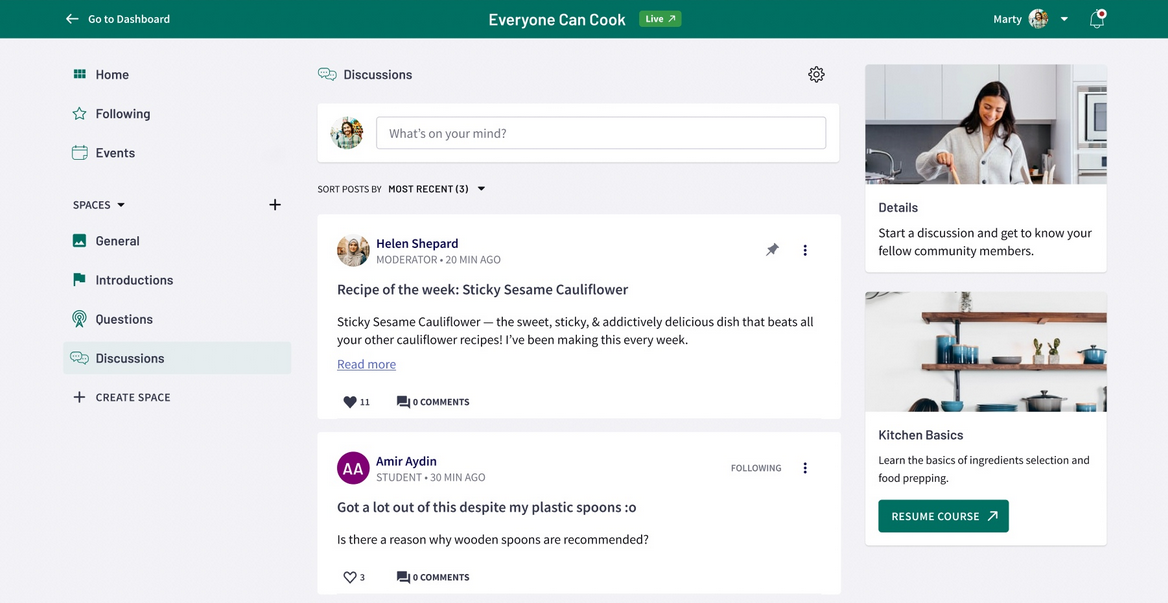Click the Live badge in the header
This screenshot has height=603, width=1168.
click(660, 18)
